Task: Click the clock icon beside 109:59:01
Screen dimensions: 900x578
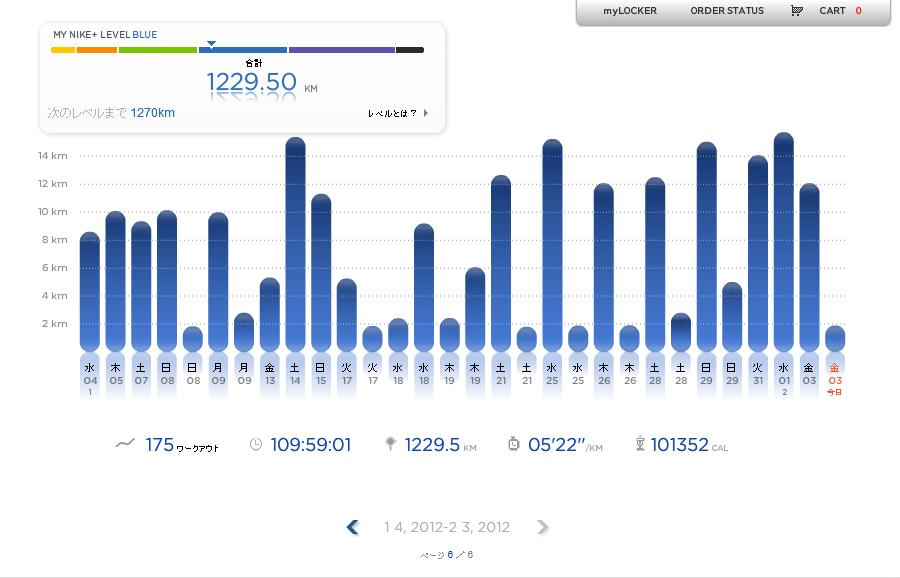Action: click(256, 444)
